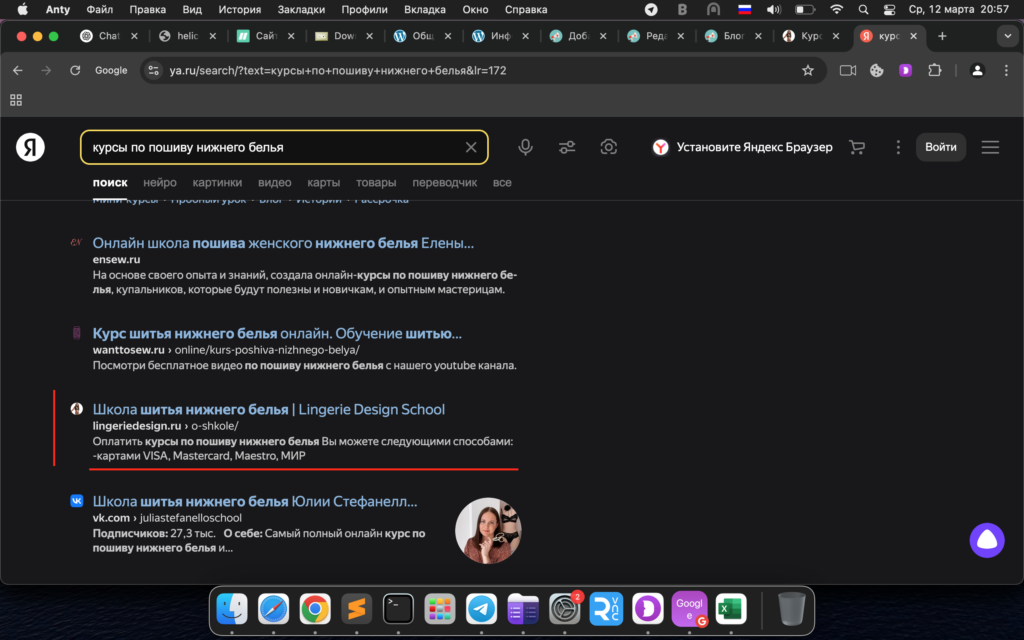This screenshot has width=1024, height=640.
Task: Clear the search query with the X
Action: 471,148
